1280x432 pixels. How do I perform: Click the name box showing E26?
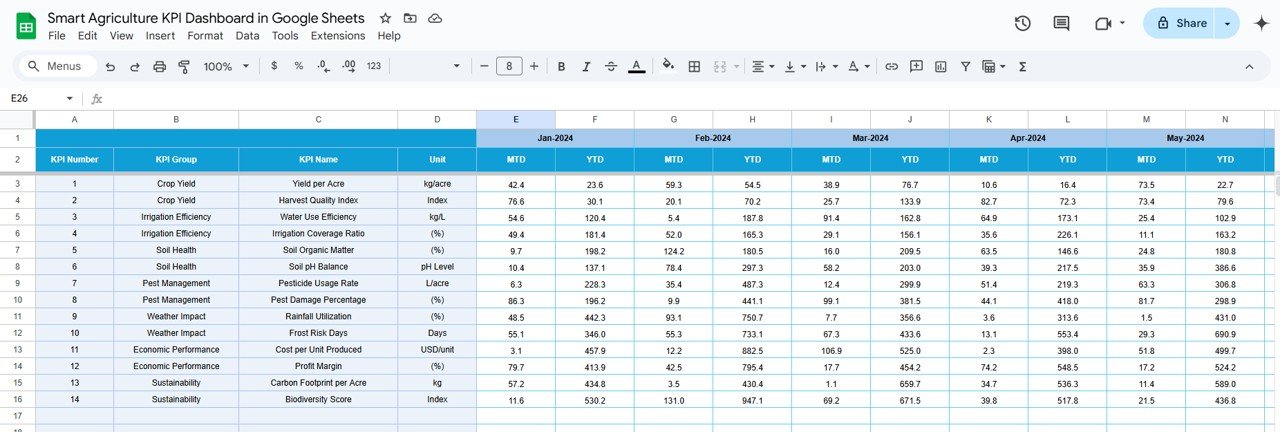coord(42,98)
